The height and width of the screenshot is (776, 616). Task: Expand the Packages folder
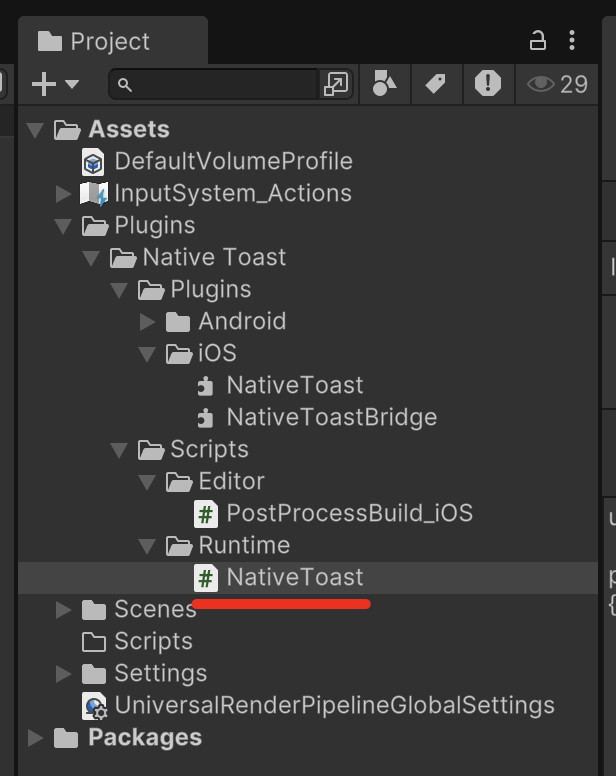point(35,738)
